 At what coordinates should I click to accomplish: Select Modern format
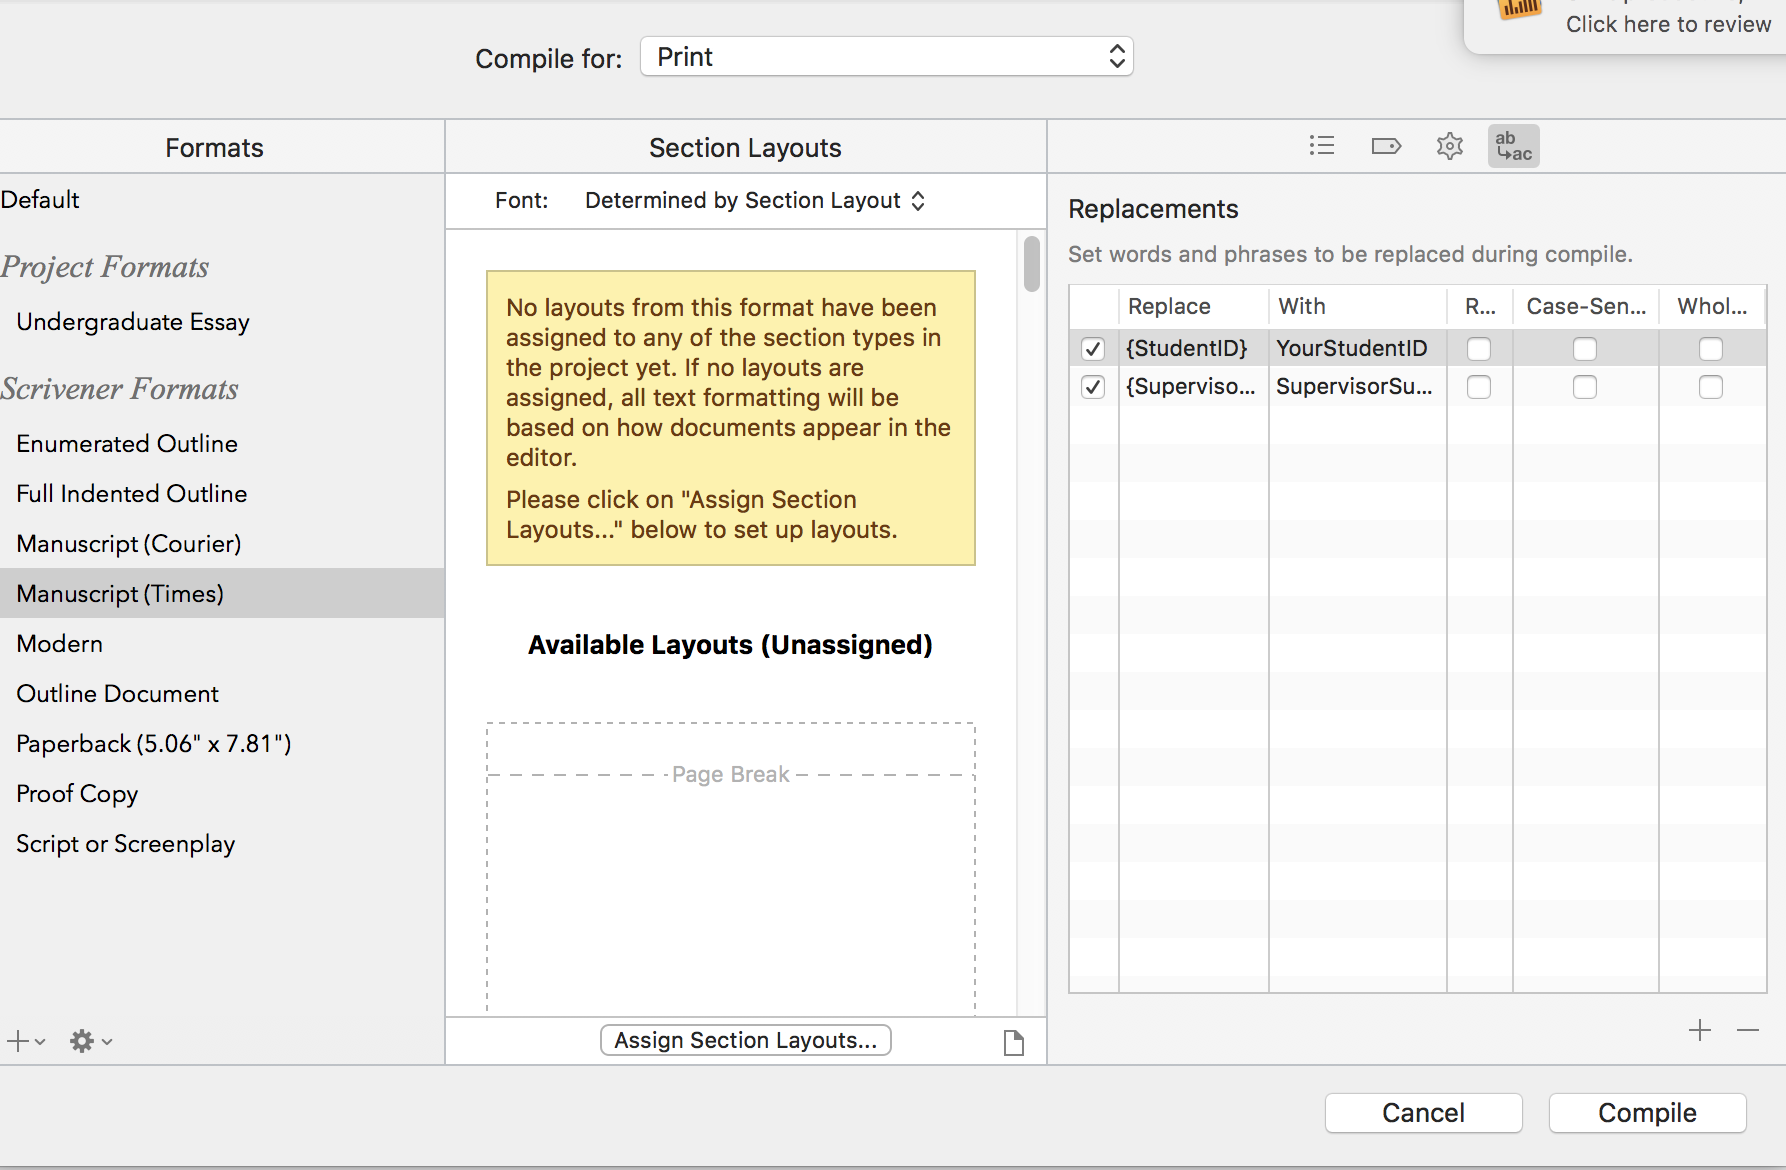[x=222, y=644]
